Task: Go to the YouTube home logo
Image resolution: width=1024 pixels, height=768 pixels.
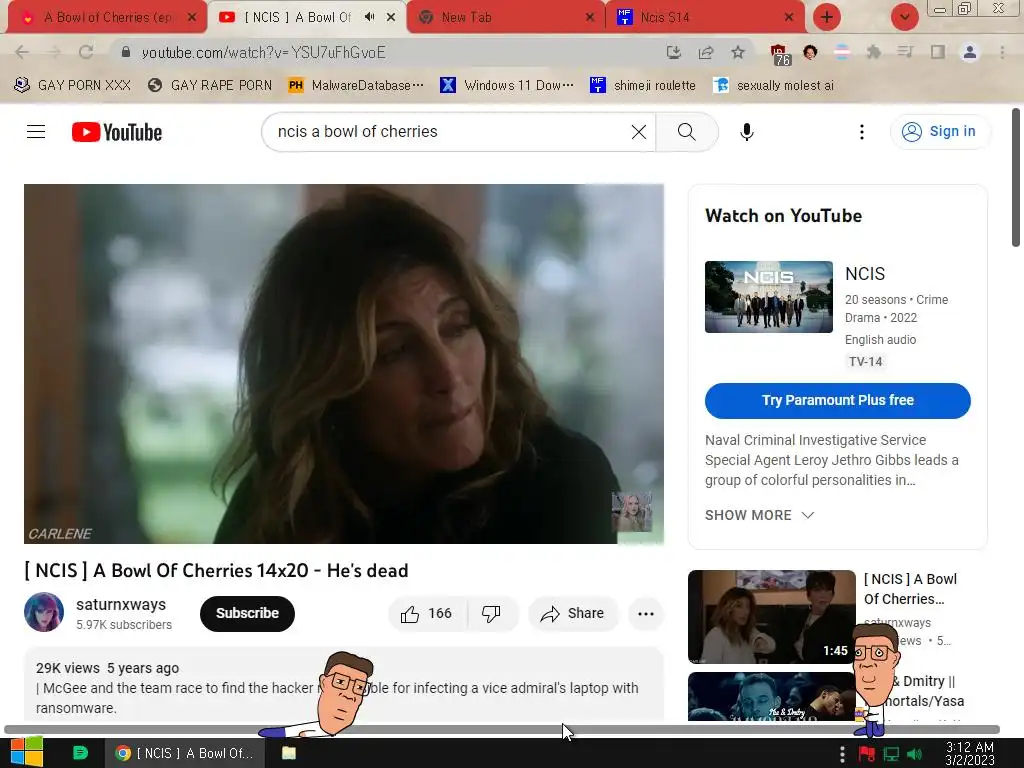Action: point(117,132)
